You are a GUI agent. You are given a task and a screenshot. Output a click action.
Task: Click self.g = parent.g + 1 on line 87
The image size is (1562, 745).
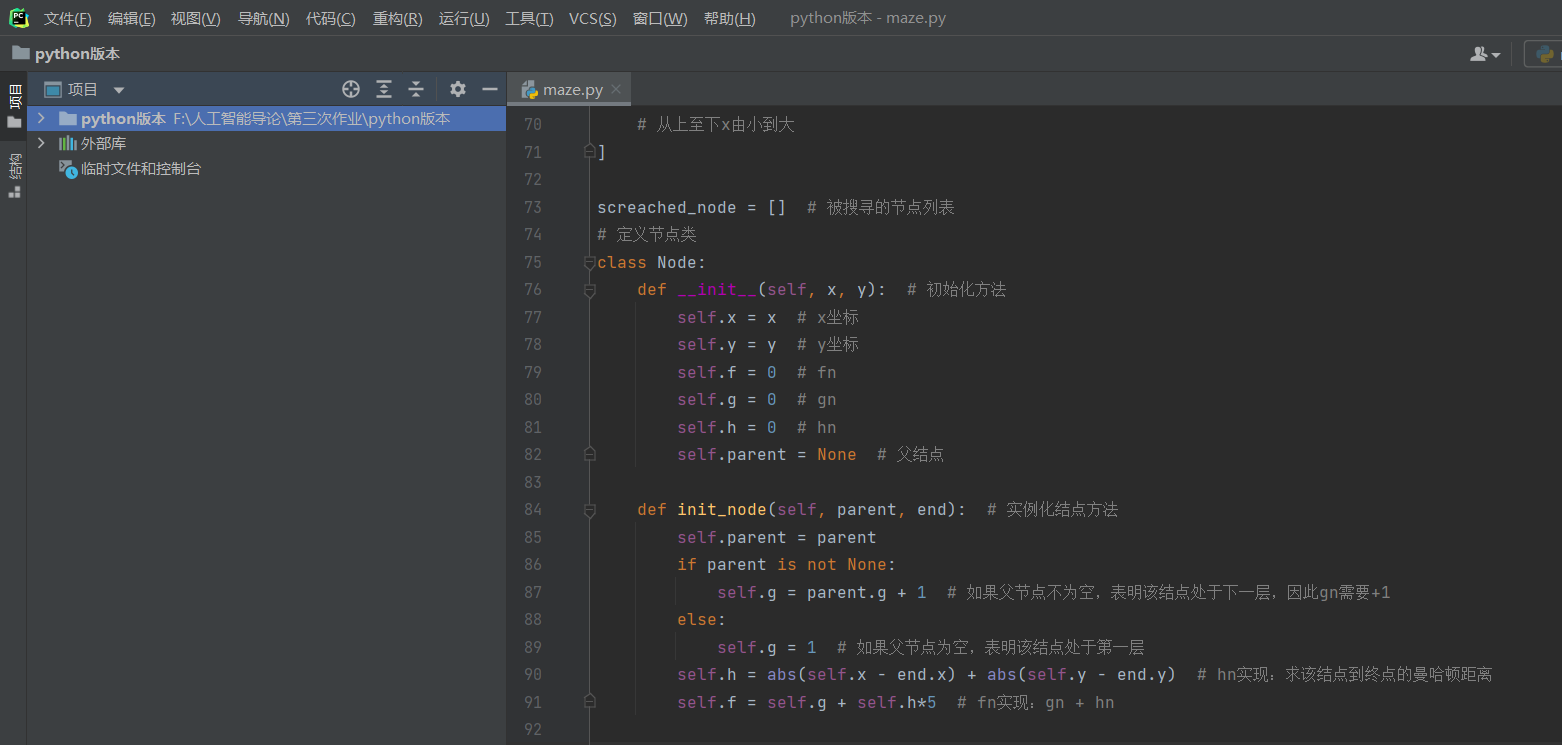(822, 592)
